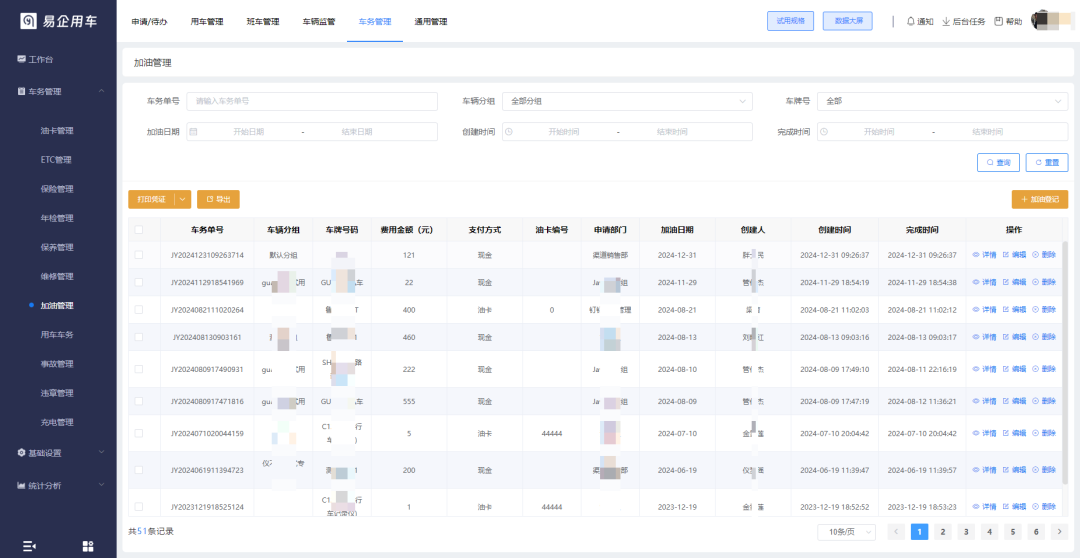This screenshot has height=558, width=1080.
Task: Click the 帮助 help icon
Action: 998,21
